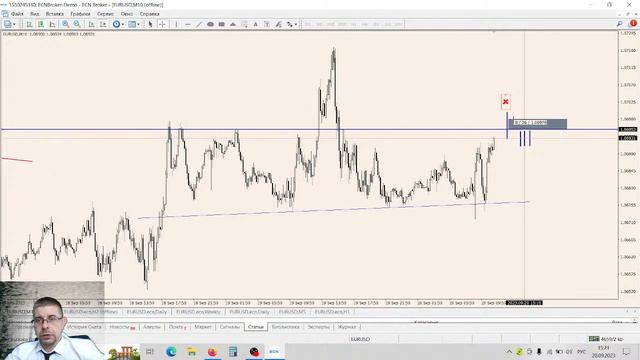This screenshot has height=360, width=640.
Task: Open the red notification alert icon
Action: 633,24
